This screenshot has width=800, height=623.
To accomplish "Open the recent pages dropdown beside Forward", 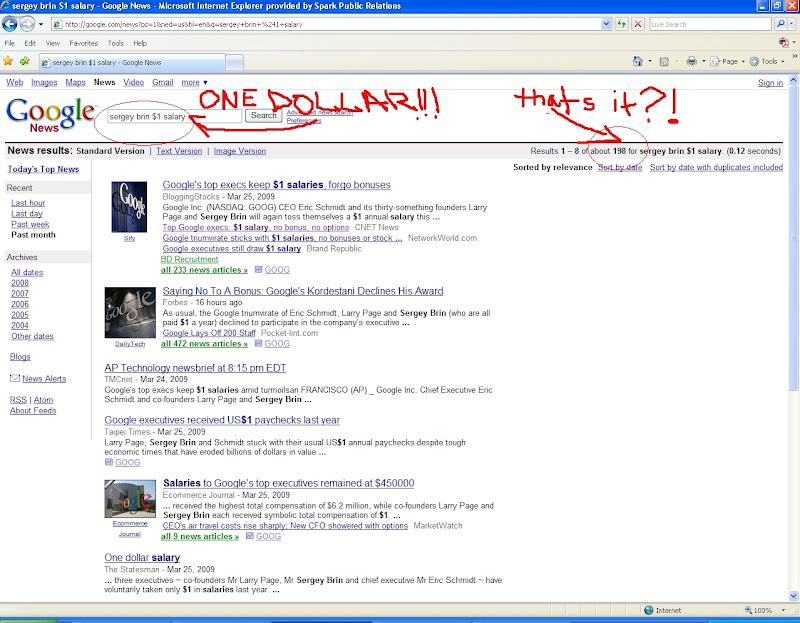I will [41, 24].
